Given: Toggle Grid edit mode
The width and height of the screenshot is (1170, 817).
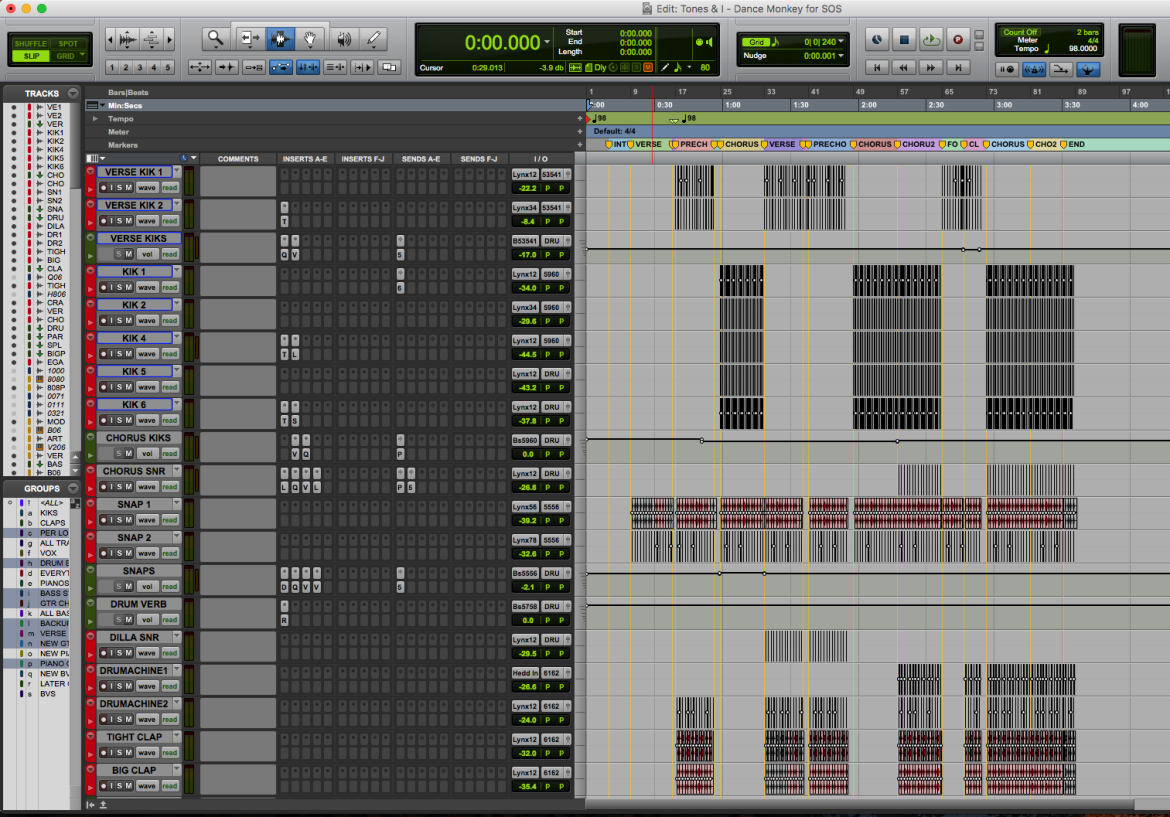Looking at the screenshot, I should (66, 56).
